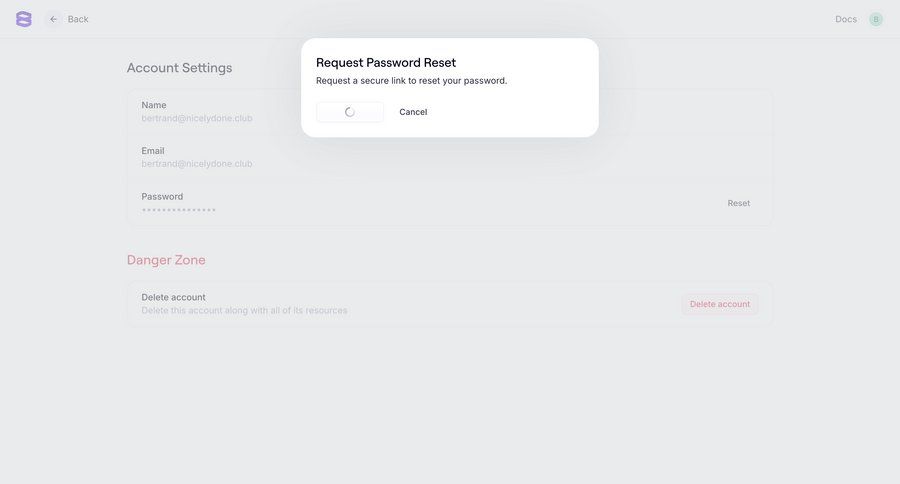Select the Email address value
900x484 pixels.
pyautogui.click(x=197, y=164)
